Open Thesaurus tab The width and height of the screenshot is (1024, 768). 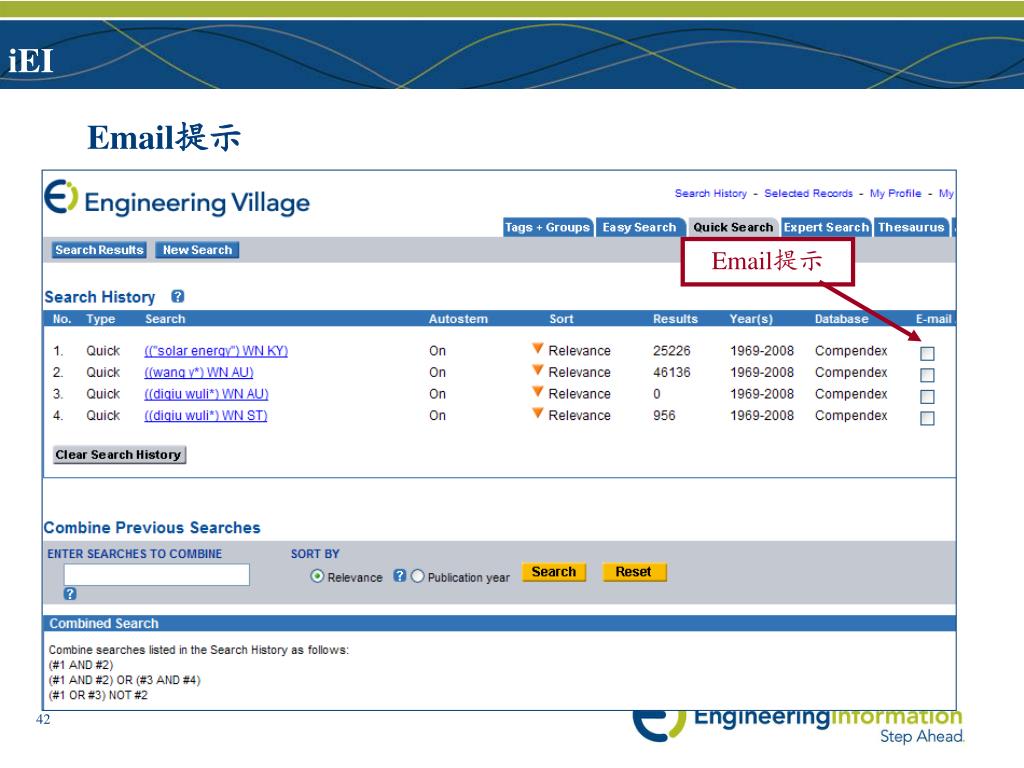coord(911,227)
